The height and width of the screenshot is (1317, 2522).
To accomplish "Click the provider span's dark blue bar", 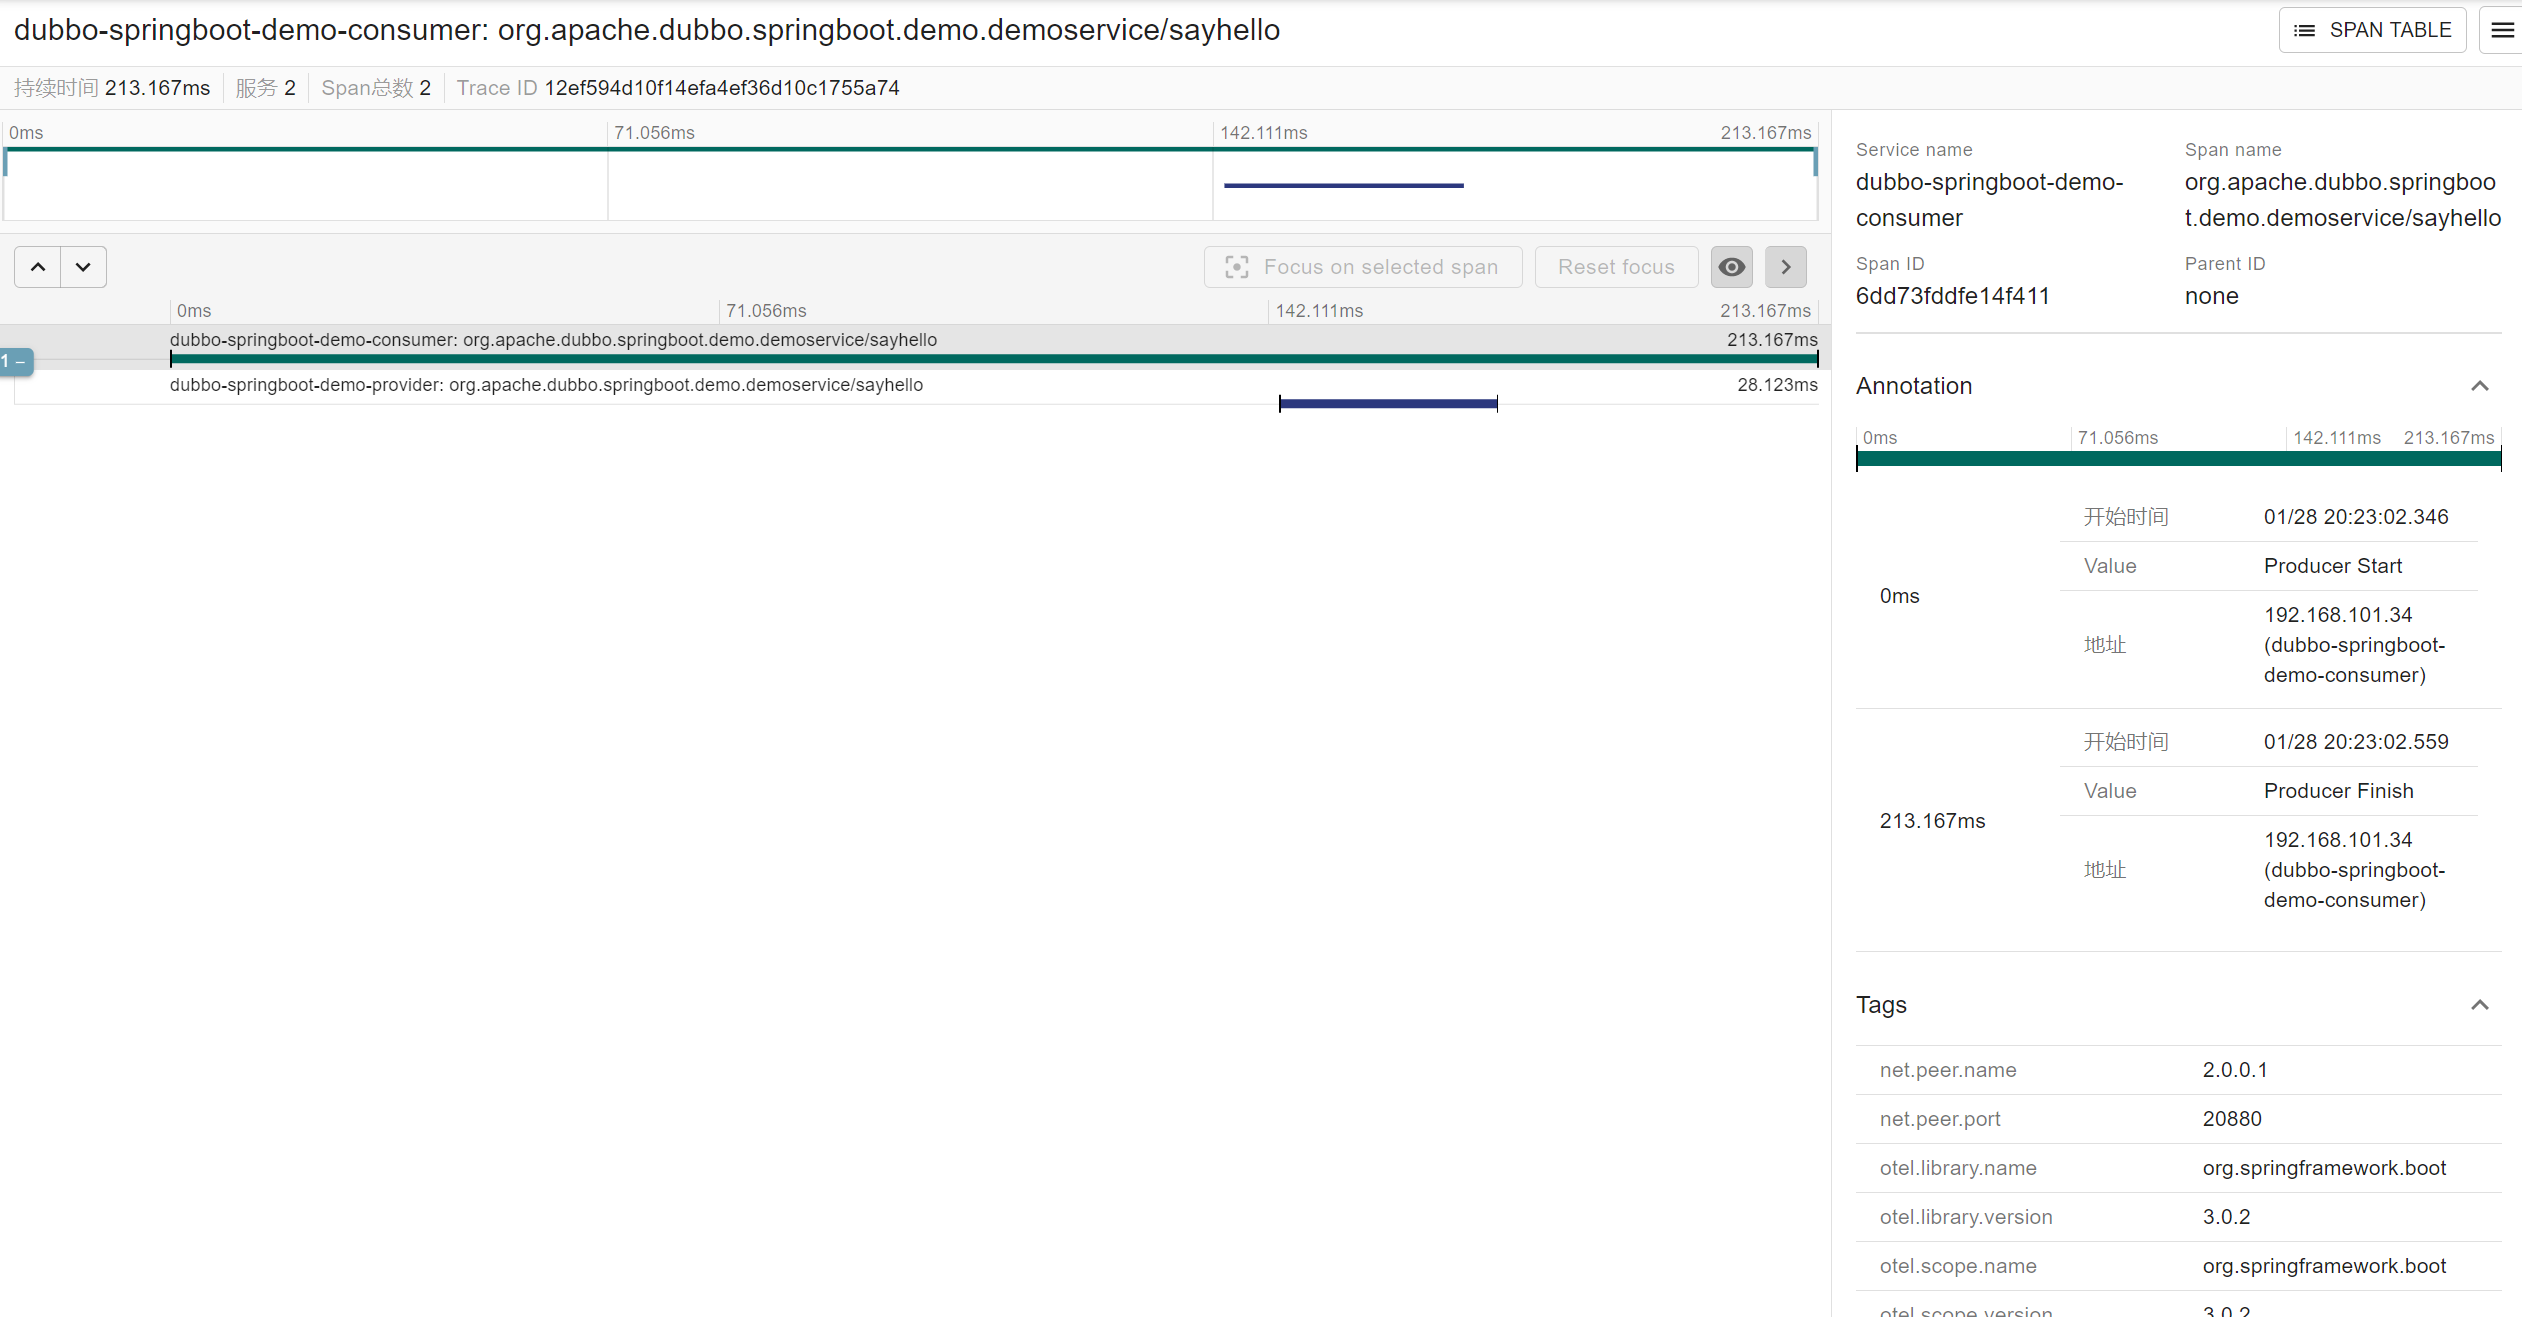I will pyautogui.click(x=1387, y=403).
